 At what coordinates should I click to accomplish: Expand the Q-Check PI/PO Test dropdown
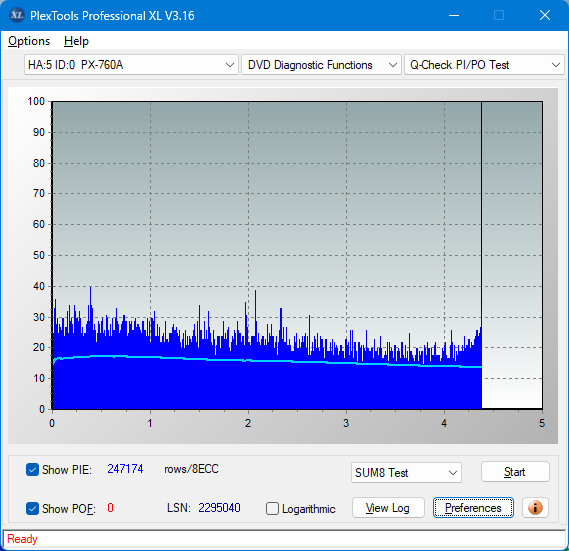(484, 65)
